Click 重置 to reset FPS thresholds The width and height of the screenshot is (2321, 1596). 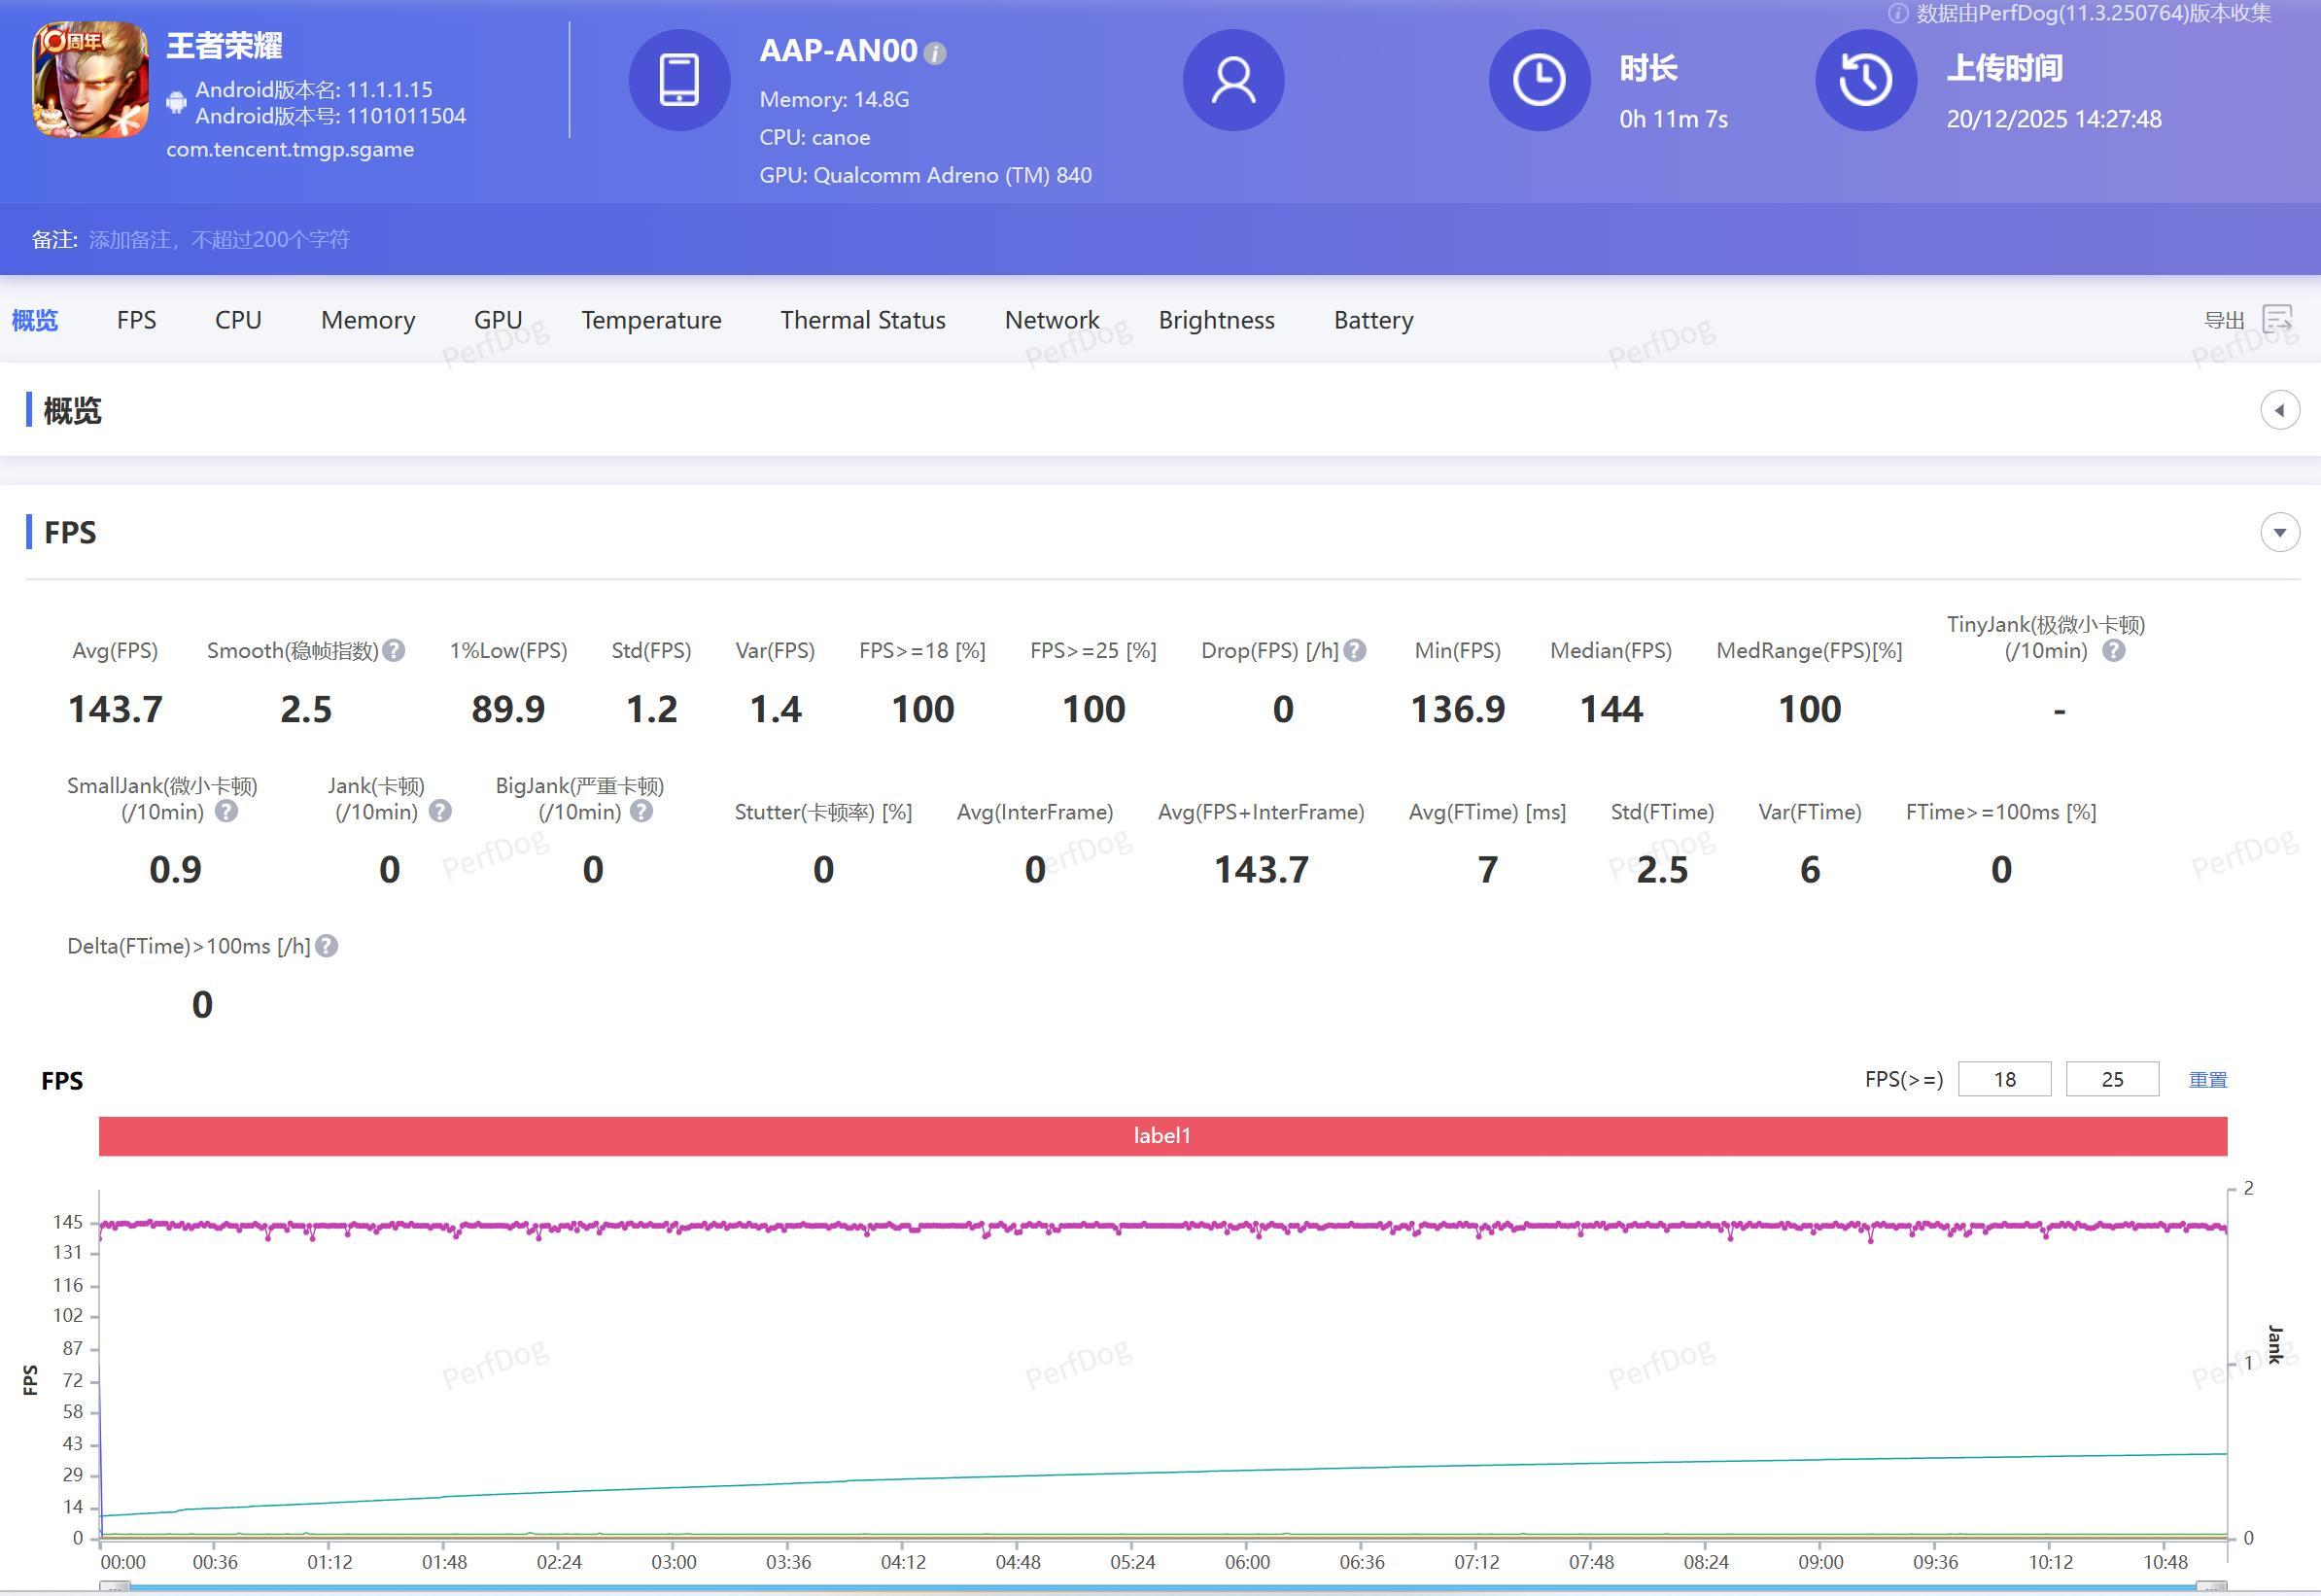(2207, 1080)
